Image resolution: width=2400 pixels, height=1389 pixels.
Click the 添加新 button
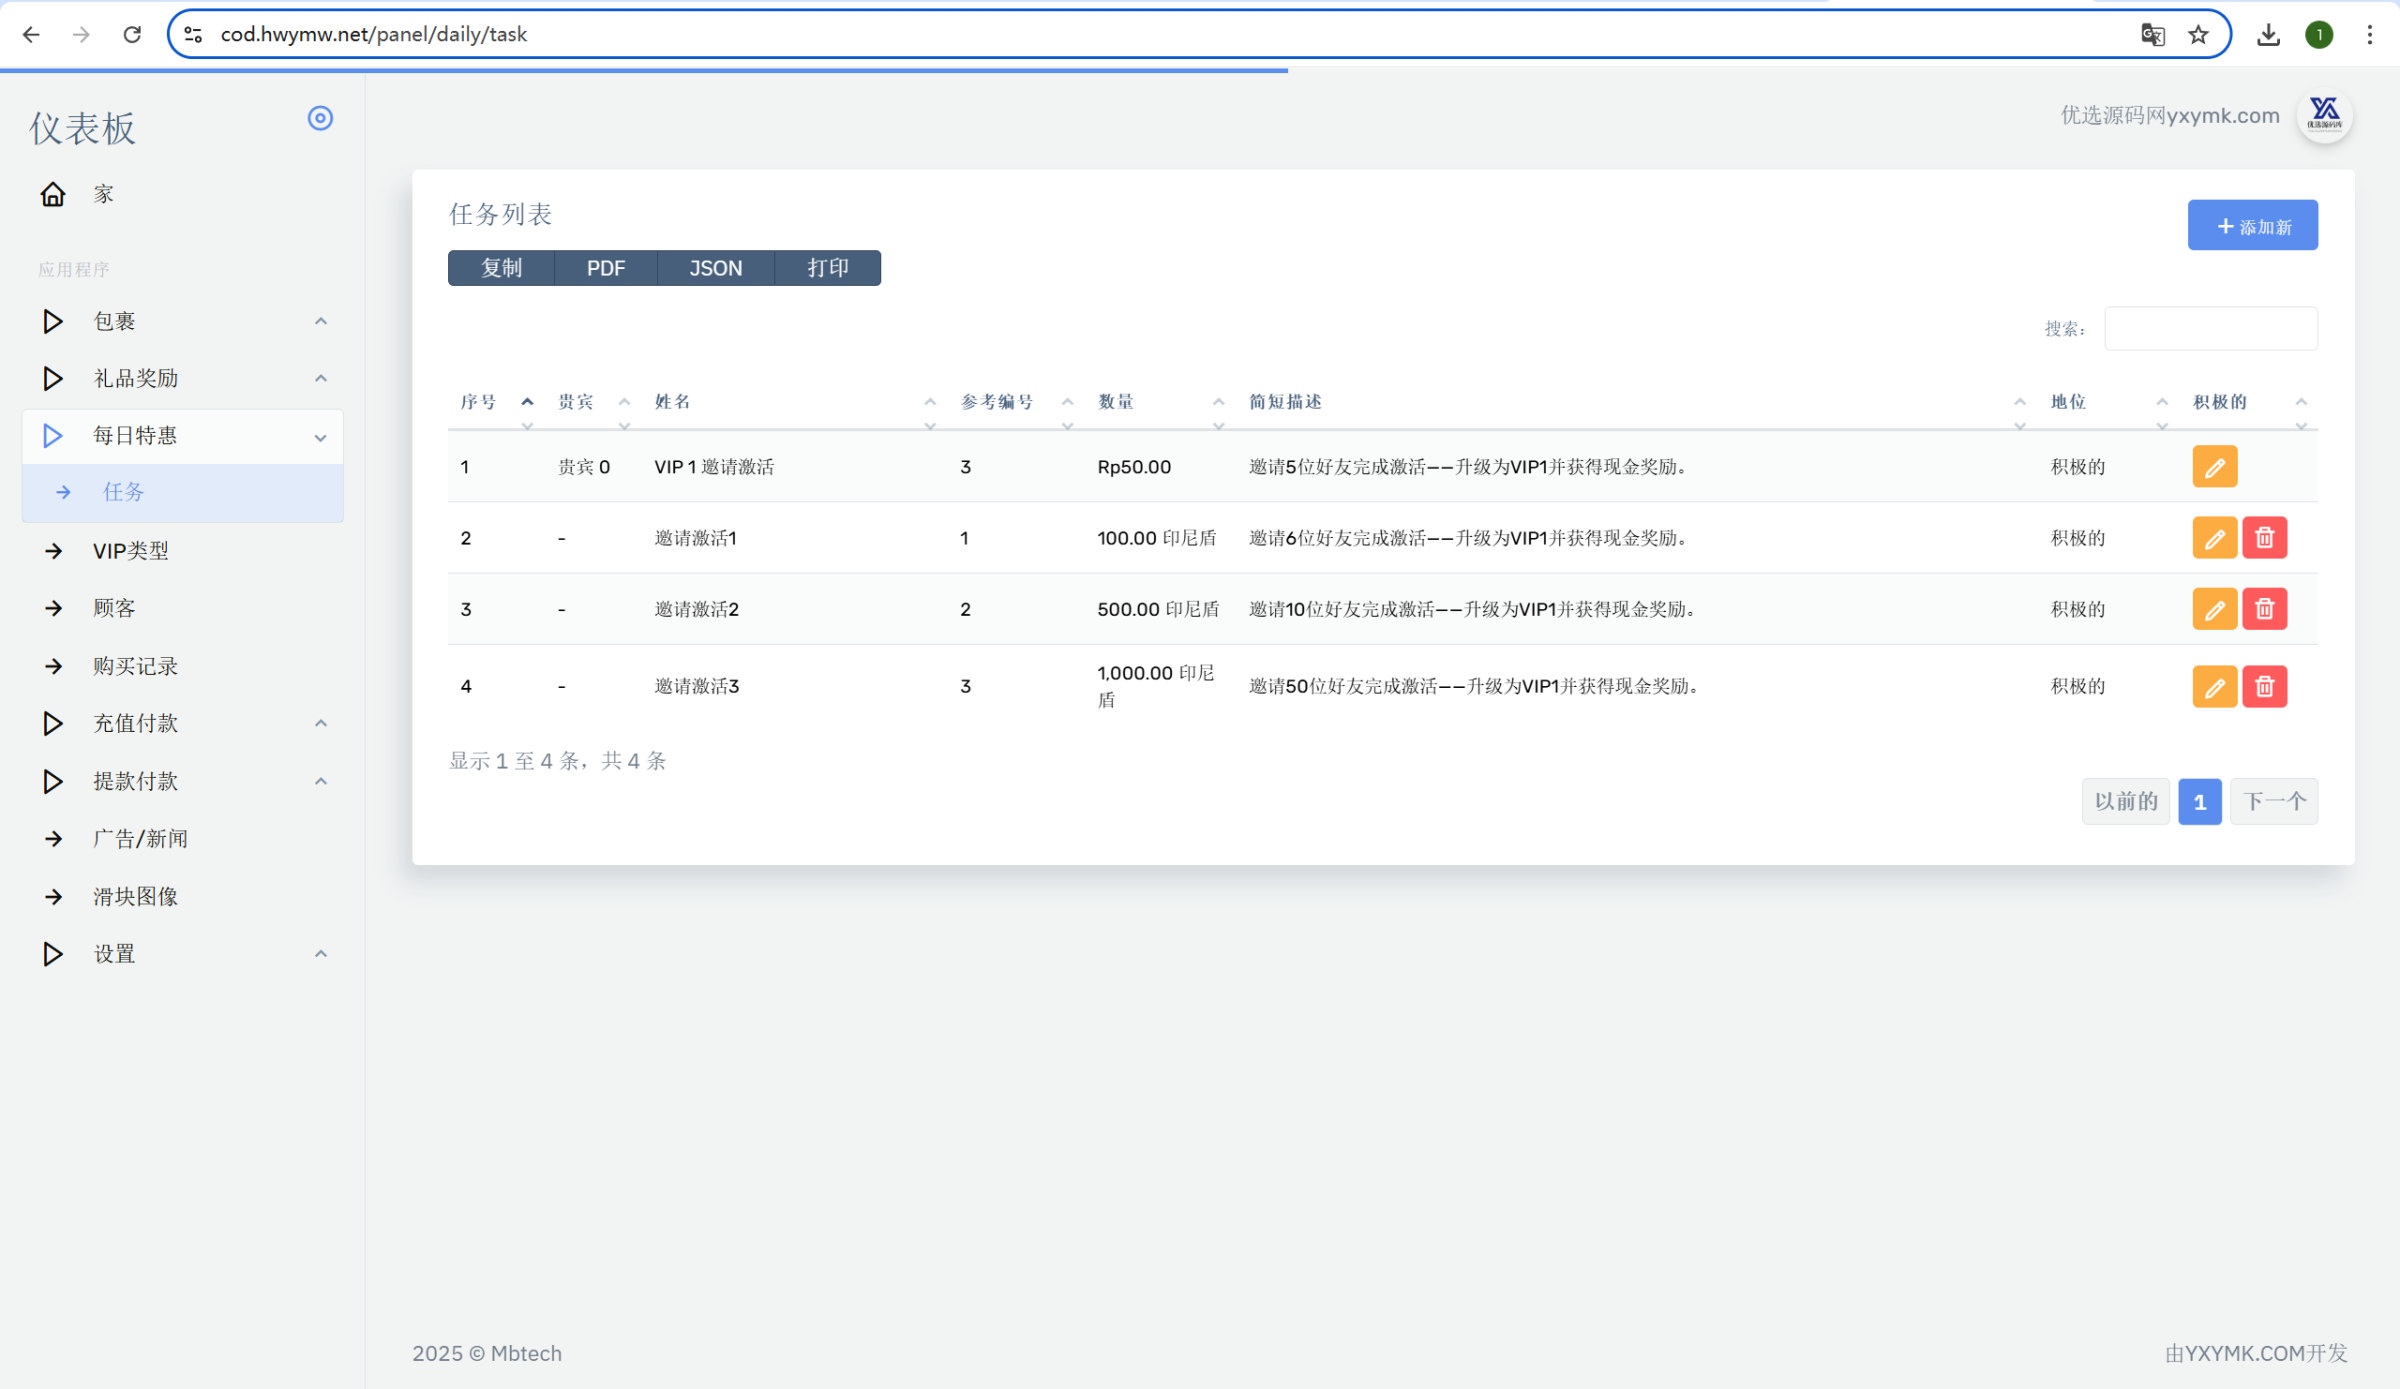pyautogui.click(x=2252, y=226)
